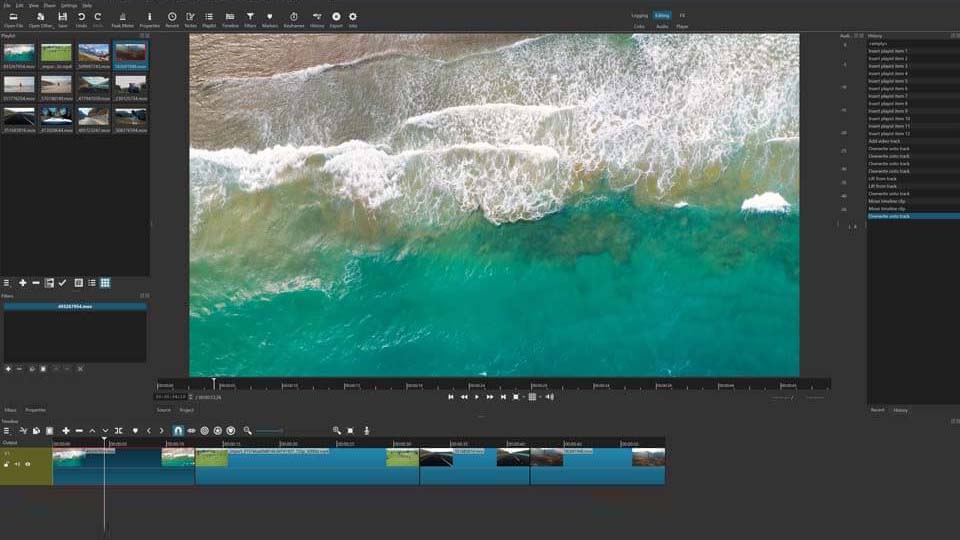Viewport: 960px width, 540px height.
Task: Zoom timeline to fit icon
Action: click(x=350, y=431)
